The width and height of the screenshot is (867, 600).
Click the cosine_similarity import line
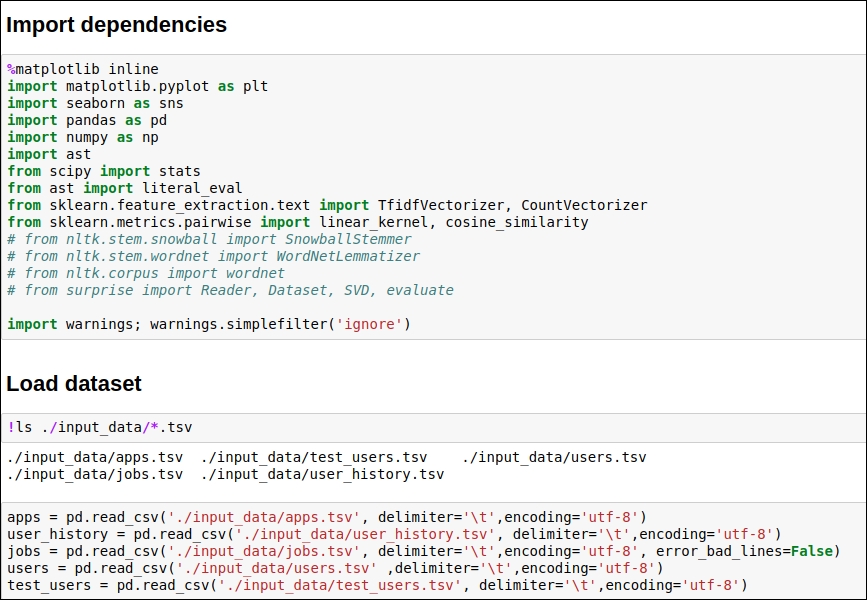click(x=297, y=222)
